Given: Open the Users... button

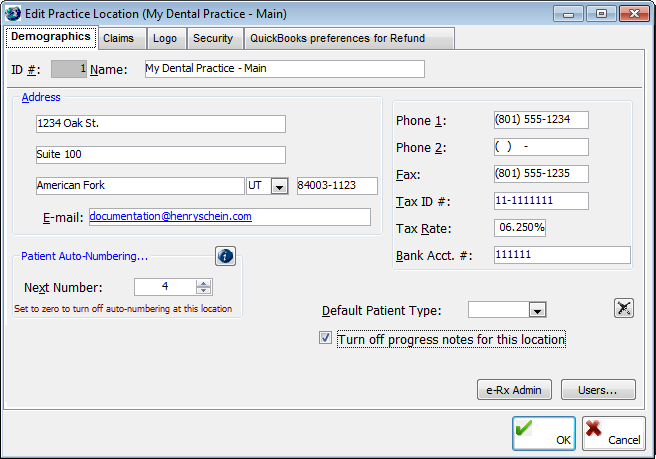Looking at the screenshot, I should point(598,390).
